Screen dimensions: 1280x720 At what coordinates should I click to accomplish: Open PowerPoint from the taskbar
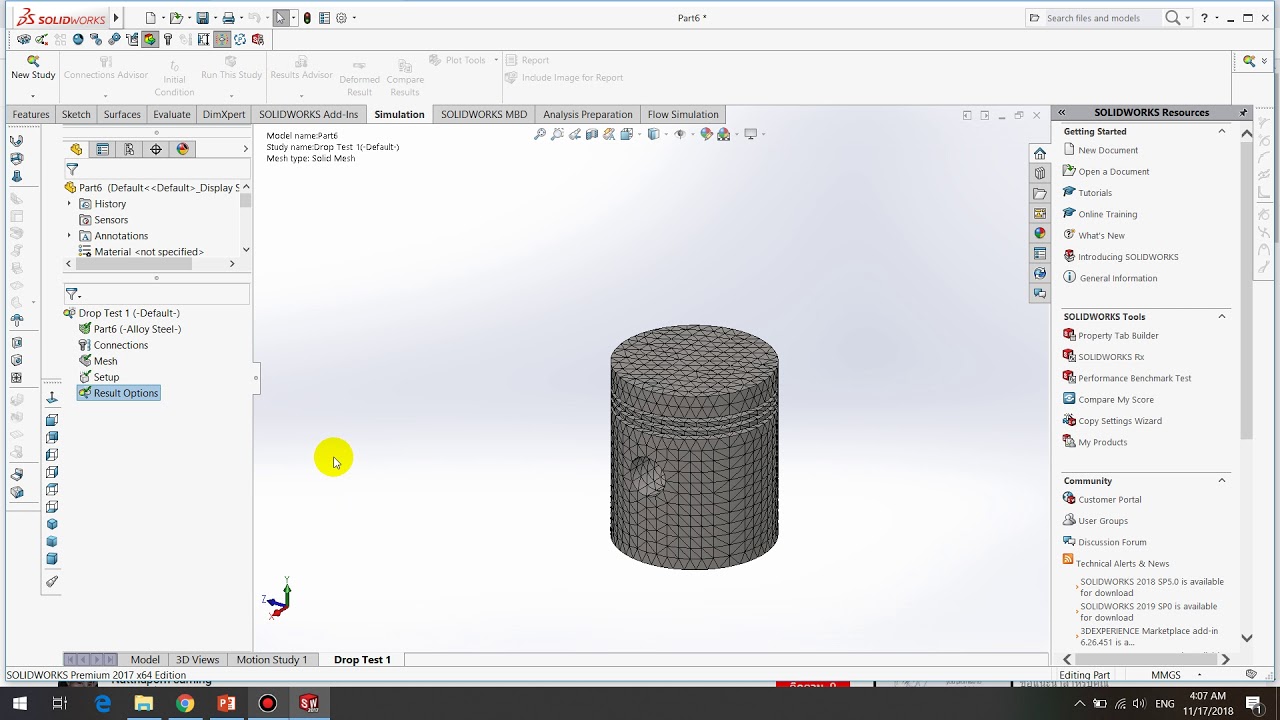click(227, 703)
